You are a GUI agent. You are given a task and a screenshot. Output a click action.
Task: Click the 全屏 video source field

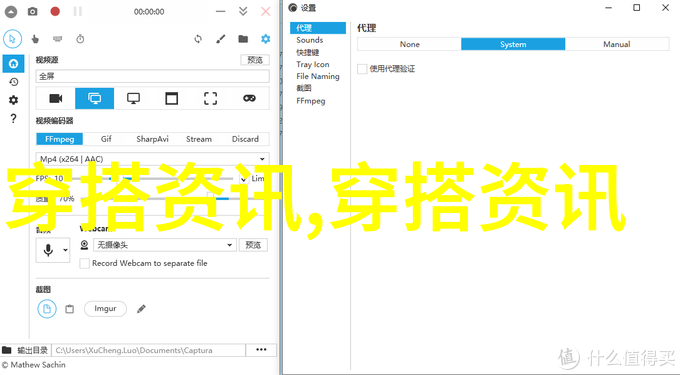click(152, 76)
